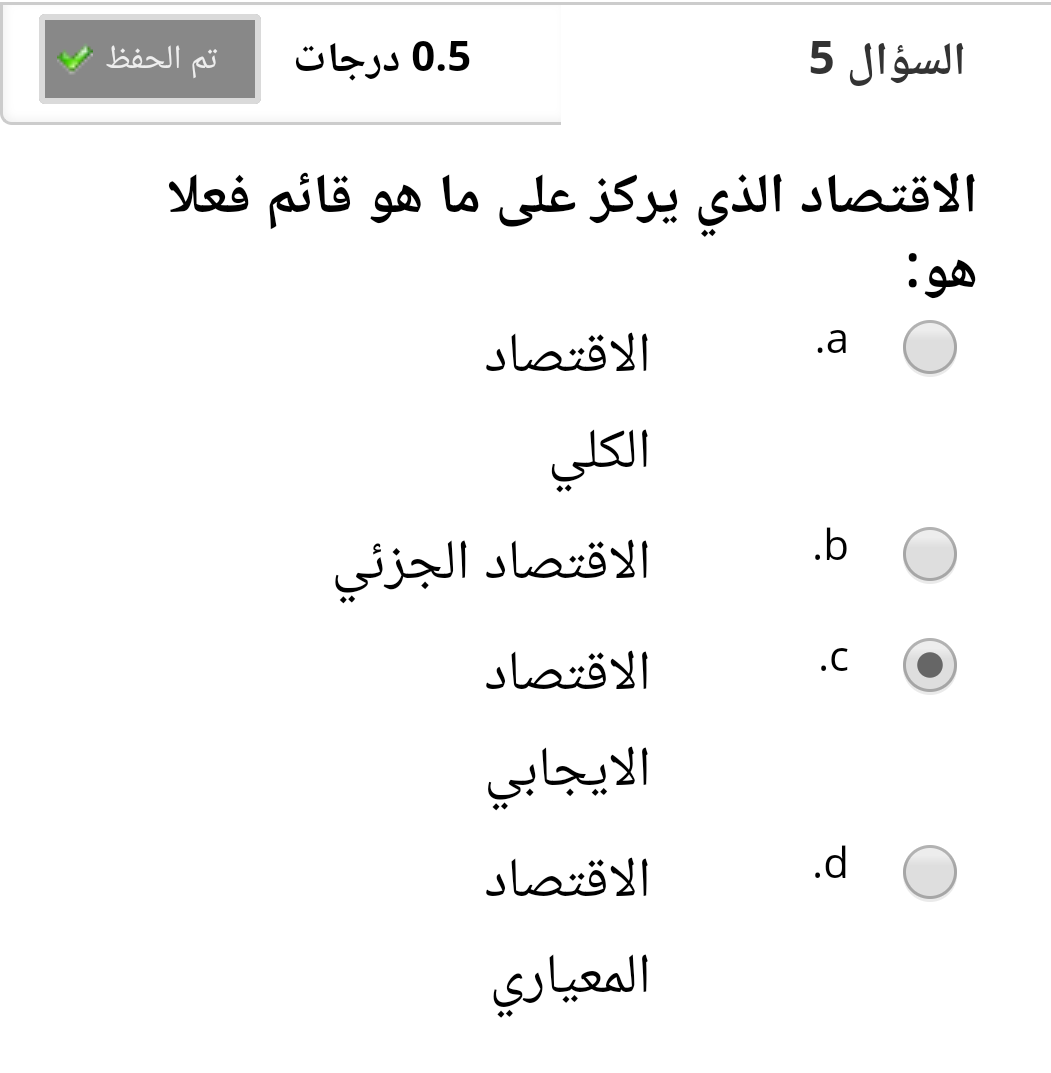Click the selected radio button for option c
The height and width of the screenshot is (1073, 1051).
929,665
